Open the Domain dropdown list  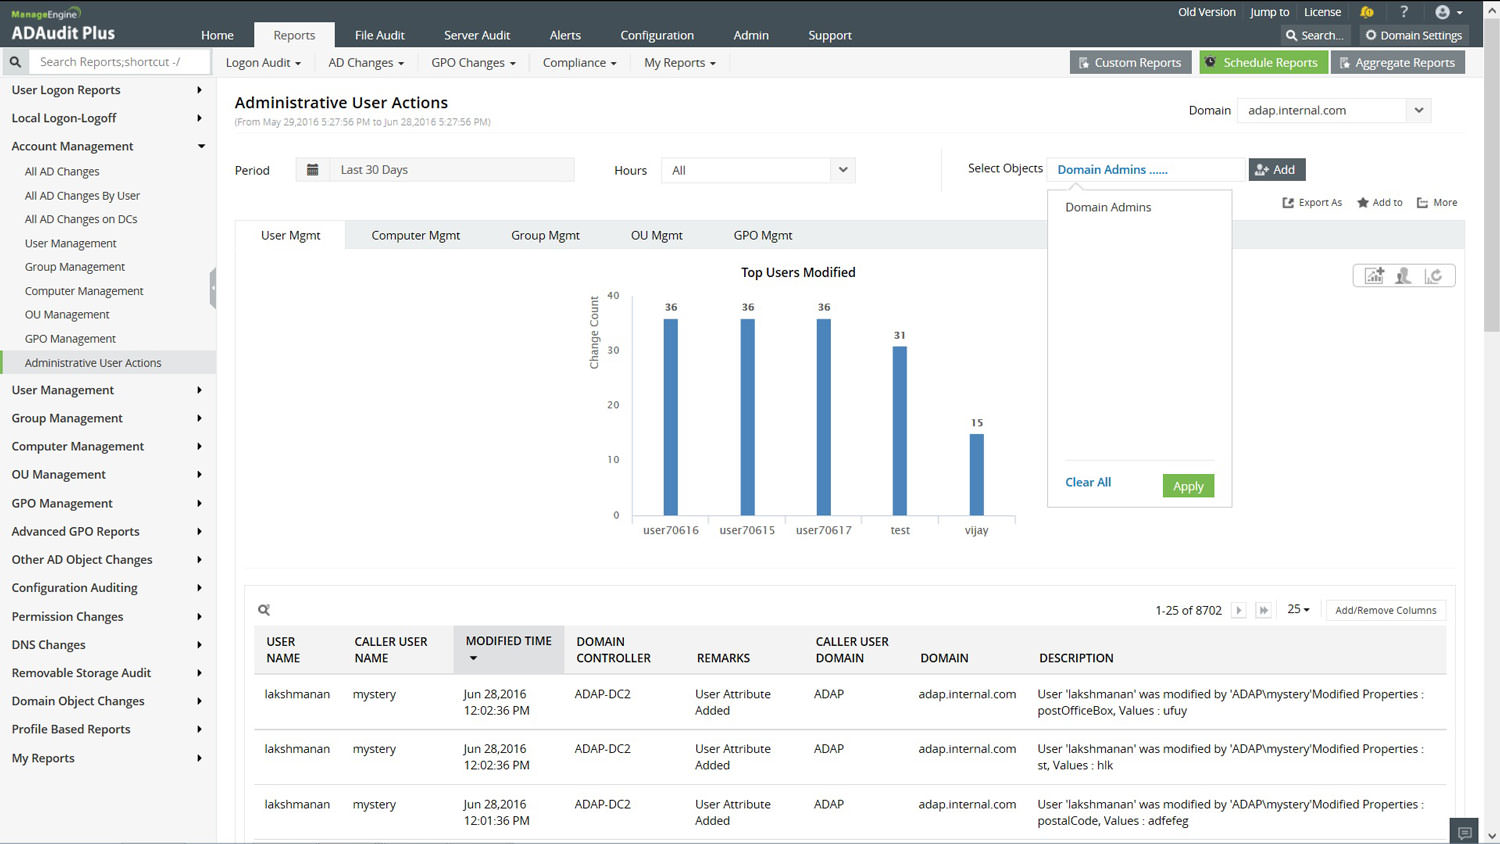pyautogui.click(x=1418, y=110)
